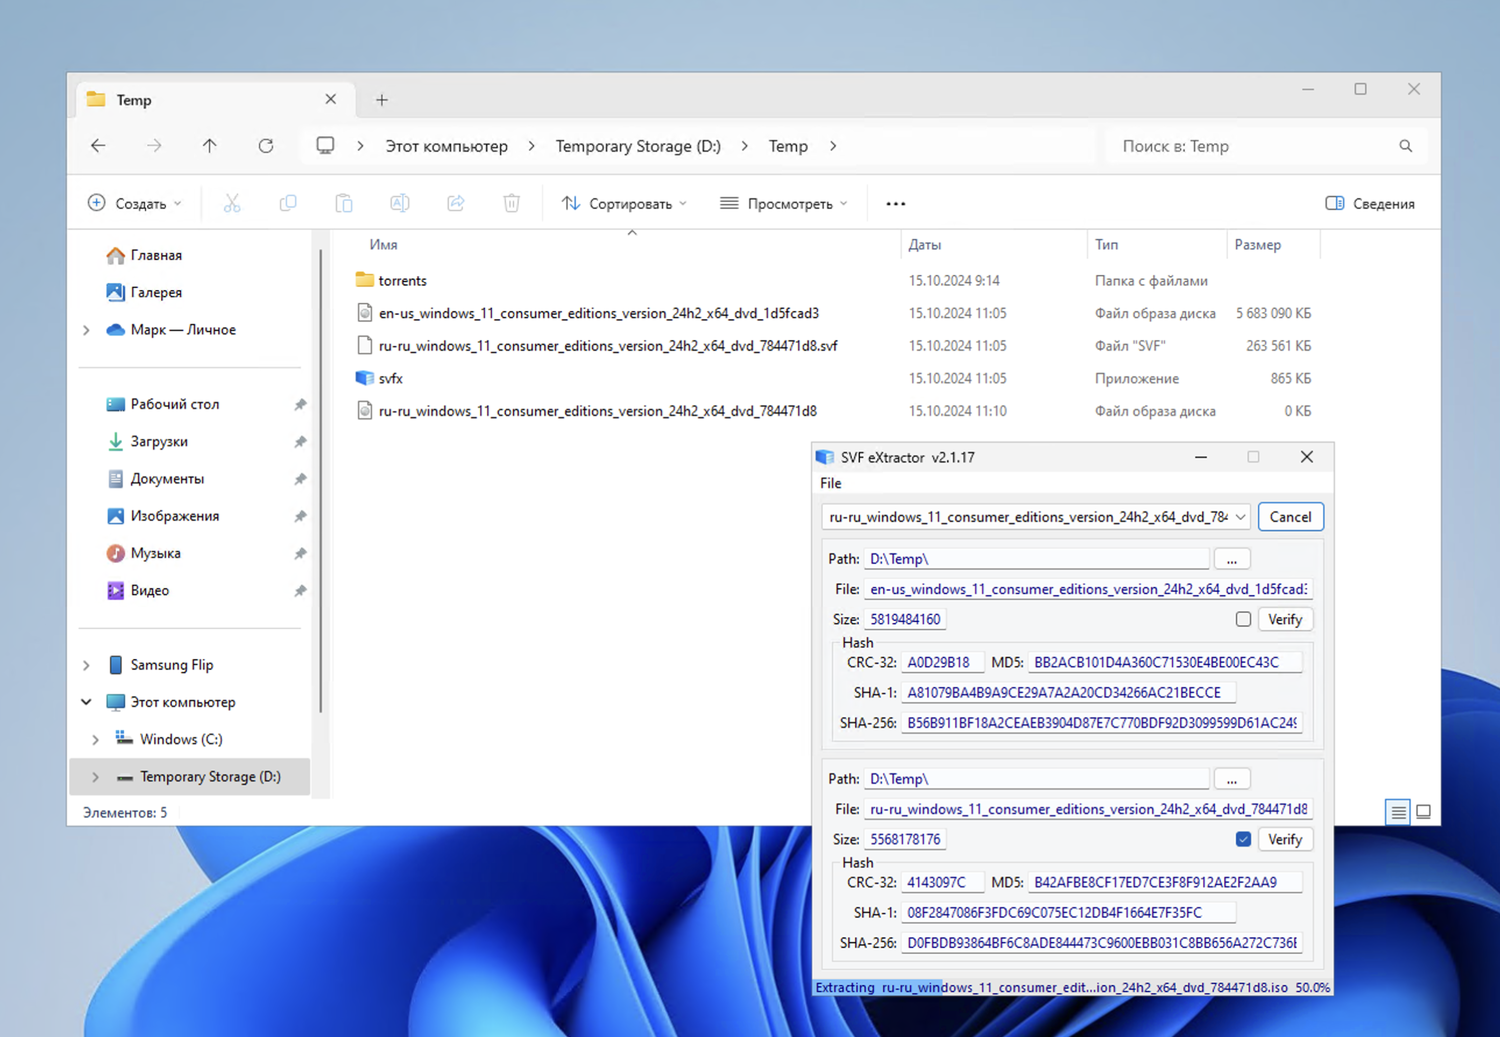Image resolution: width=1500 pixels, height=1037 pixels.
Task: Click the source Size field 5819484160
Action: 905,619
